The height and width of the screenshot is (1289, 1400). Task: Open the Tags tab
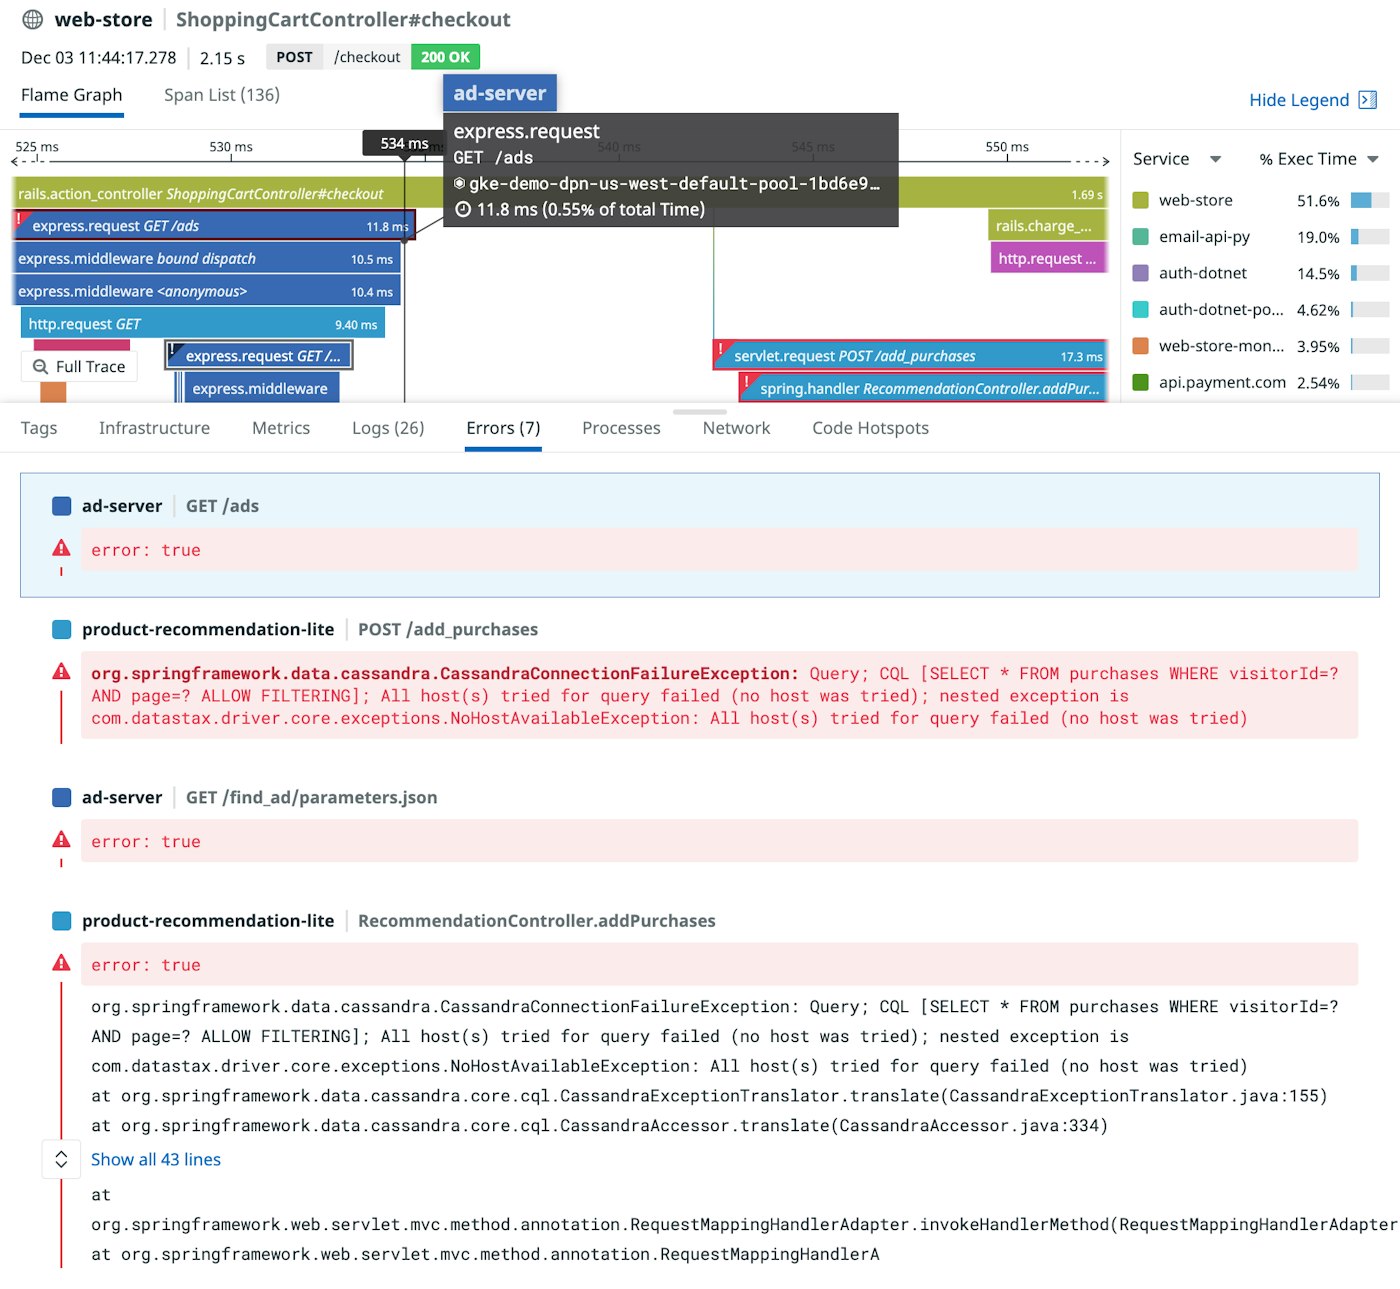(x=39, y=428)
